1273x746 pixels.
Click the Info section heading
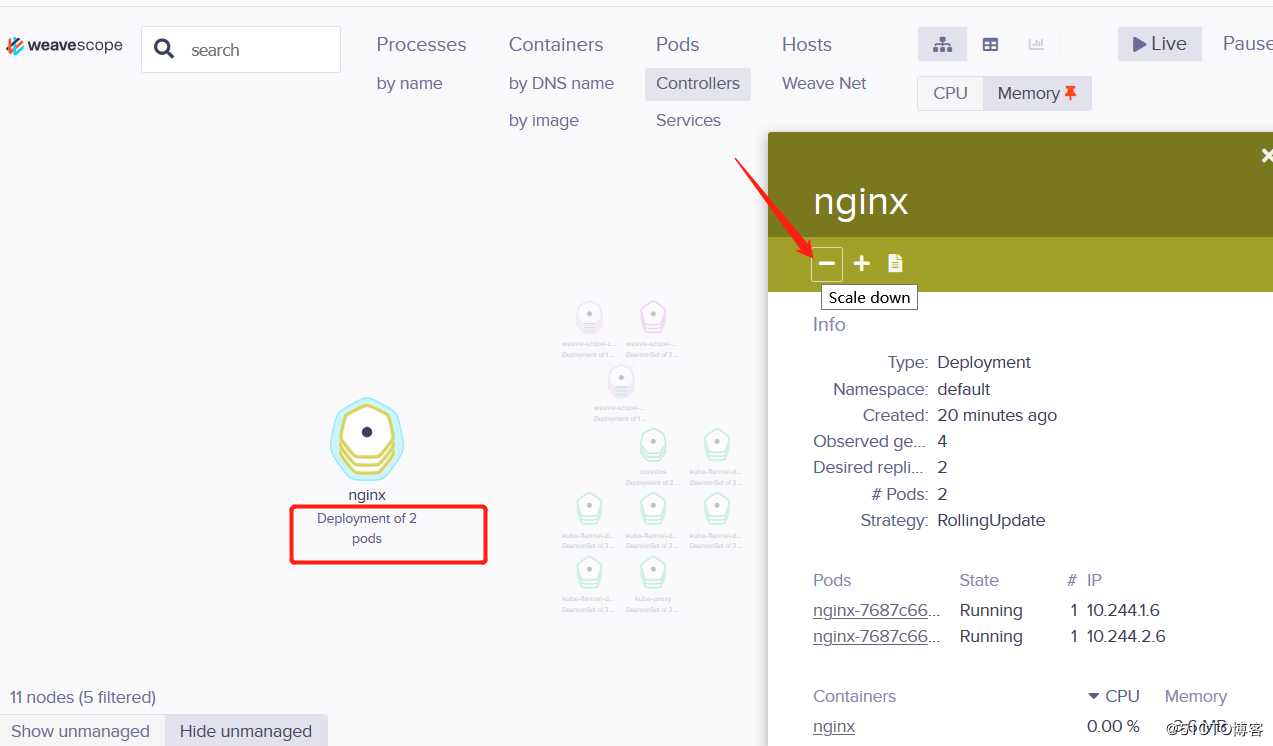[829, 324]
